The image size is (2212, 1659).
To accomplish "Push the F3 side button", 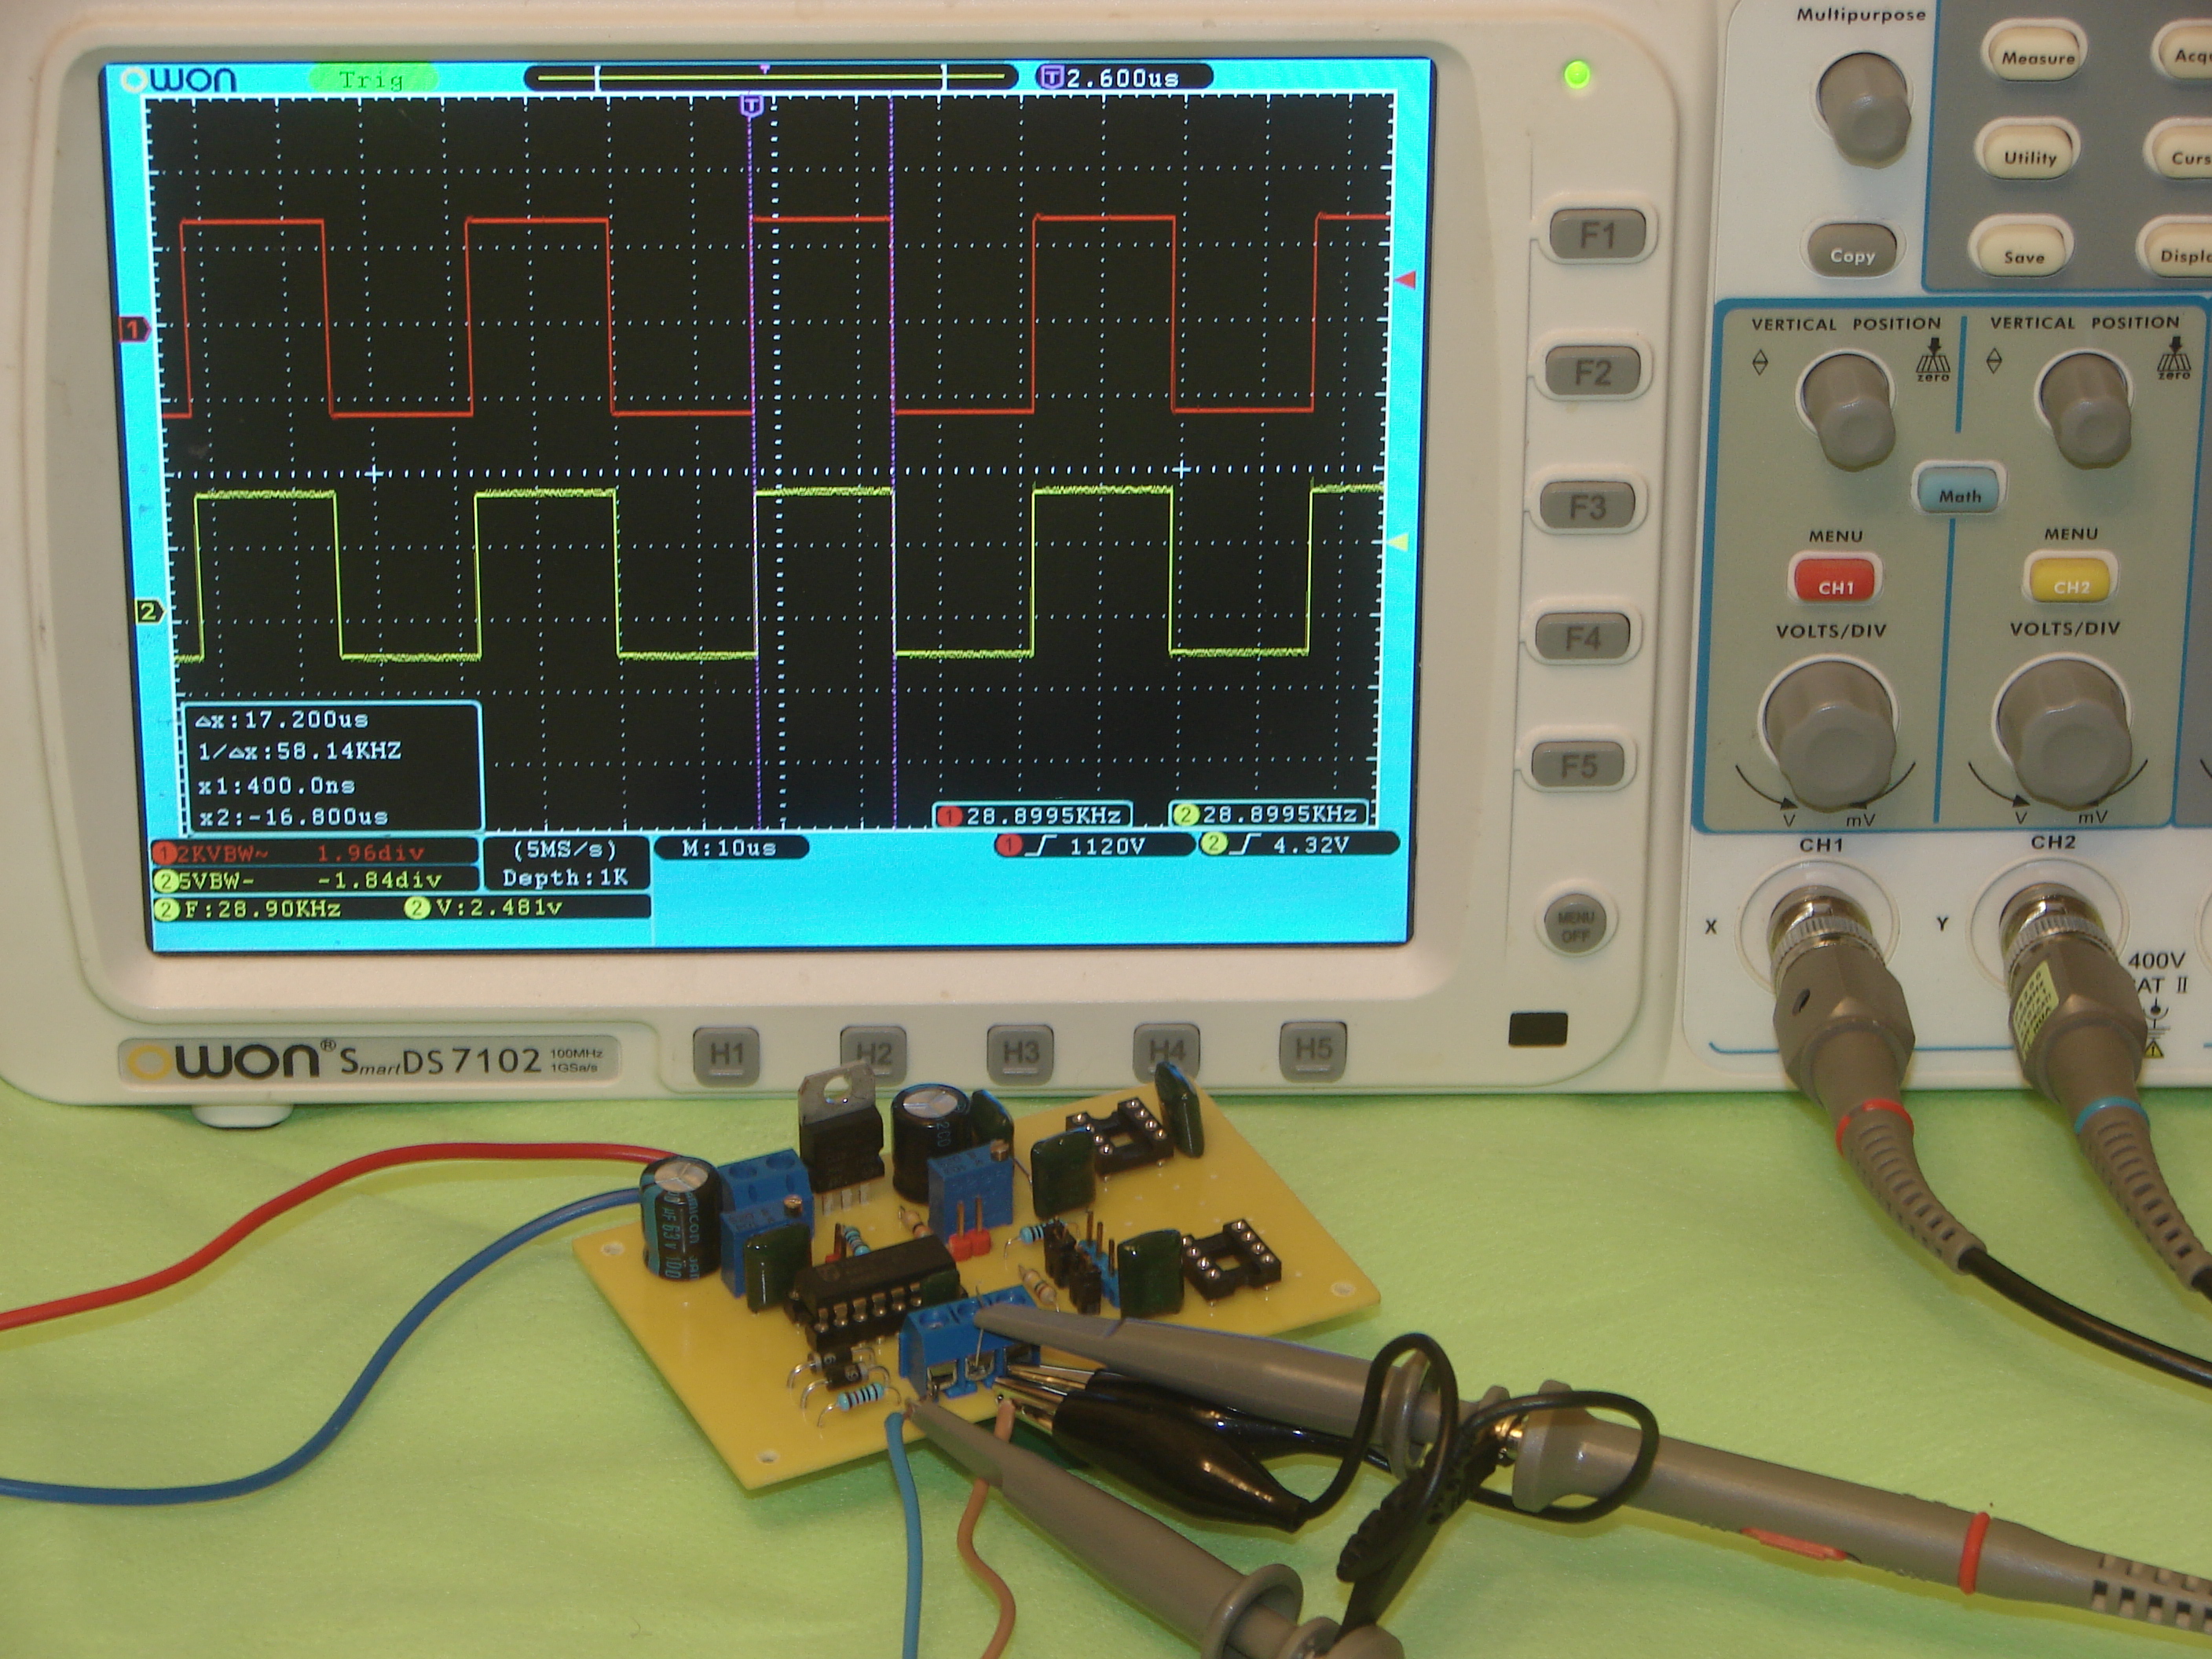I will pos(1587,507).
